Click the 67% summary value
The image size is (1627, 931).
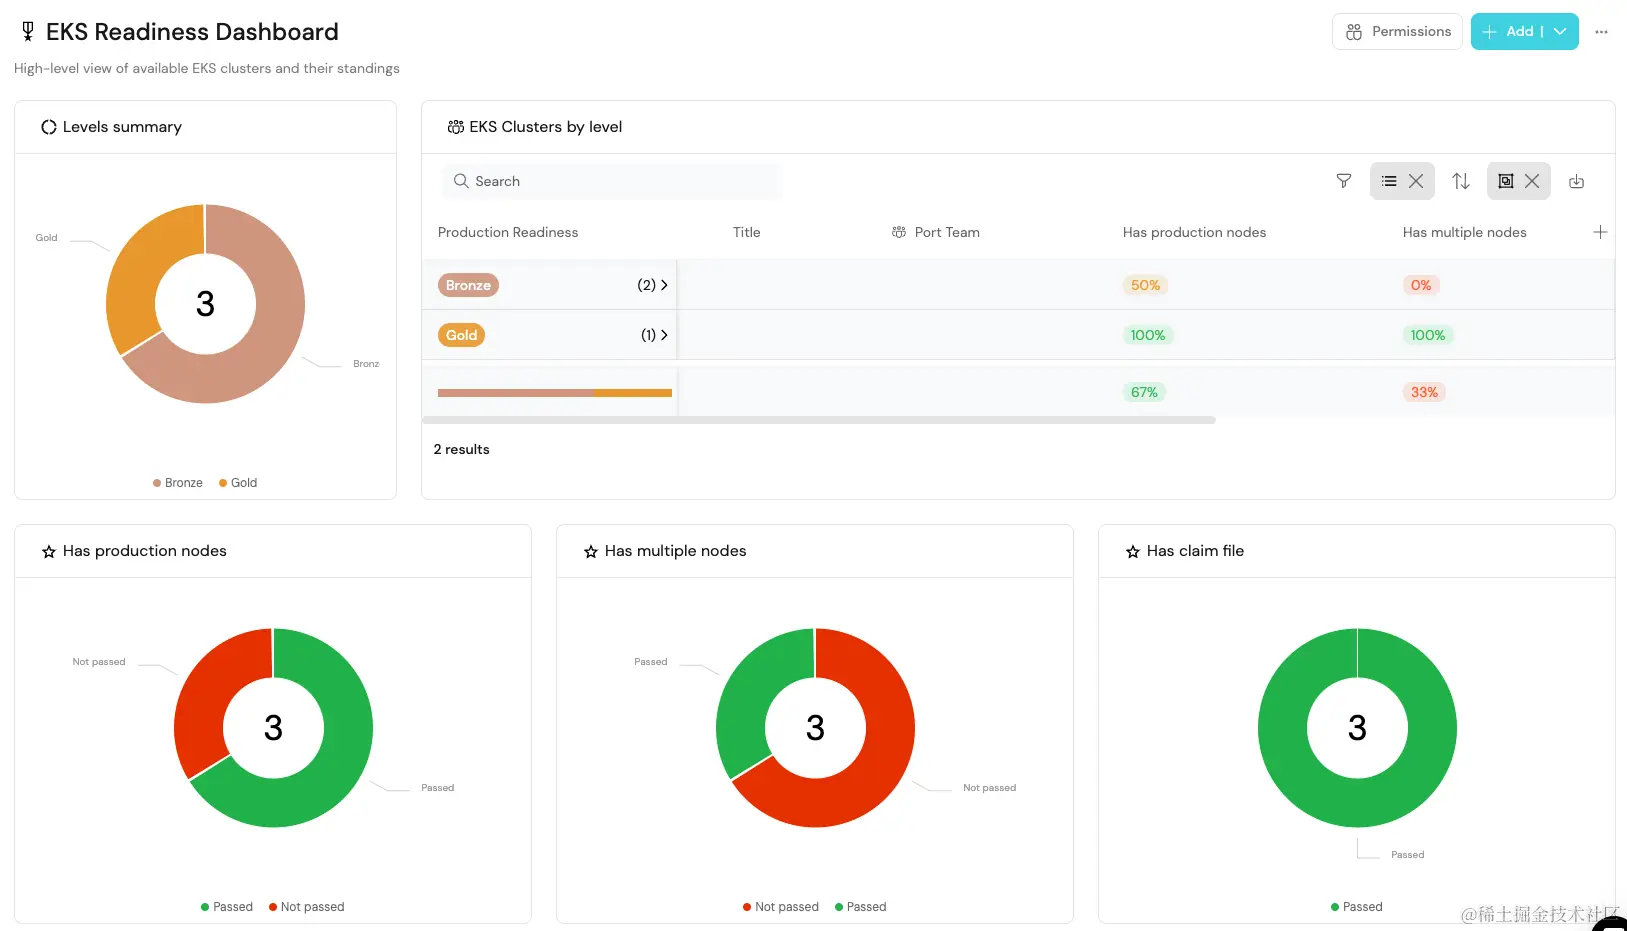[x=1144, y=392]
